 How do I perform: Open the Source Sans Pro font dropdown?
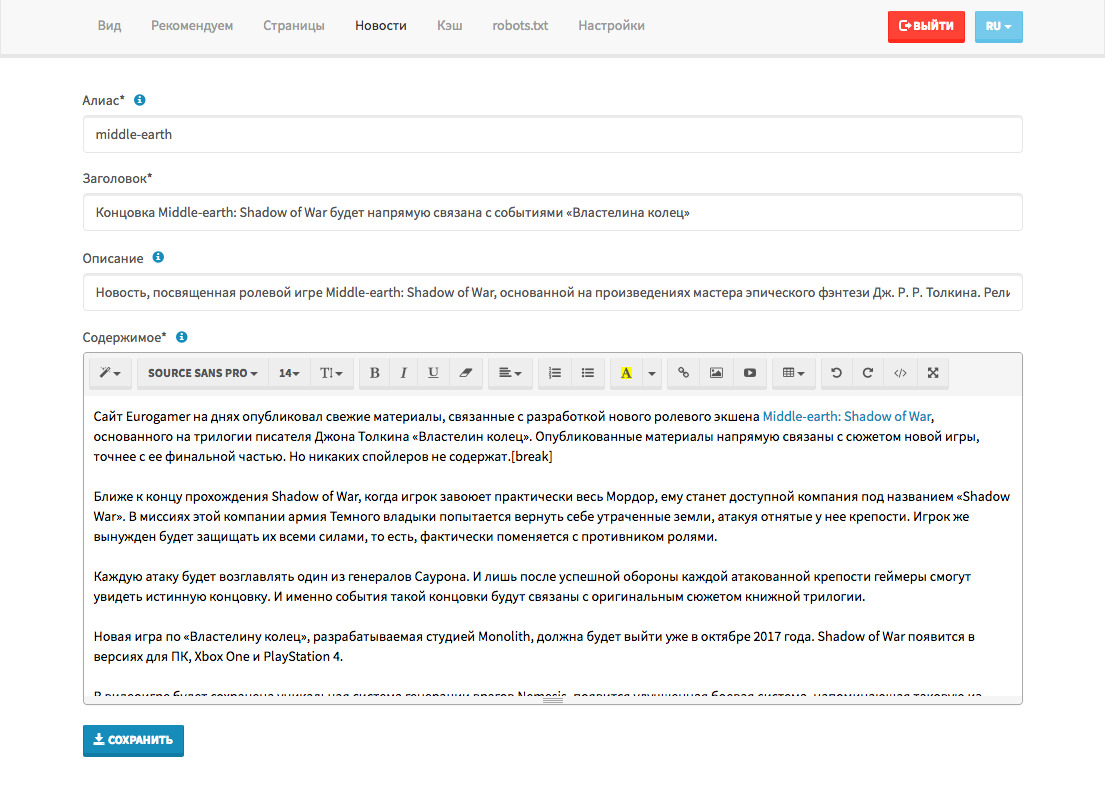point(202,373)
